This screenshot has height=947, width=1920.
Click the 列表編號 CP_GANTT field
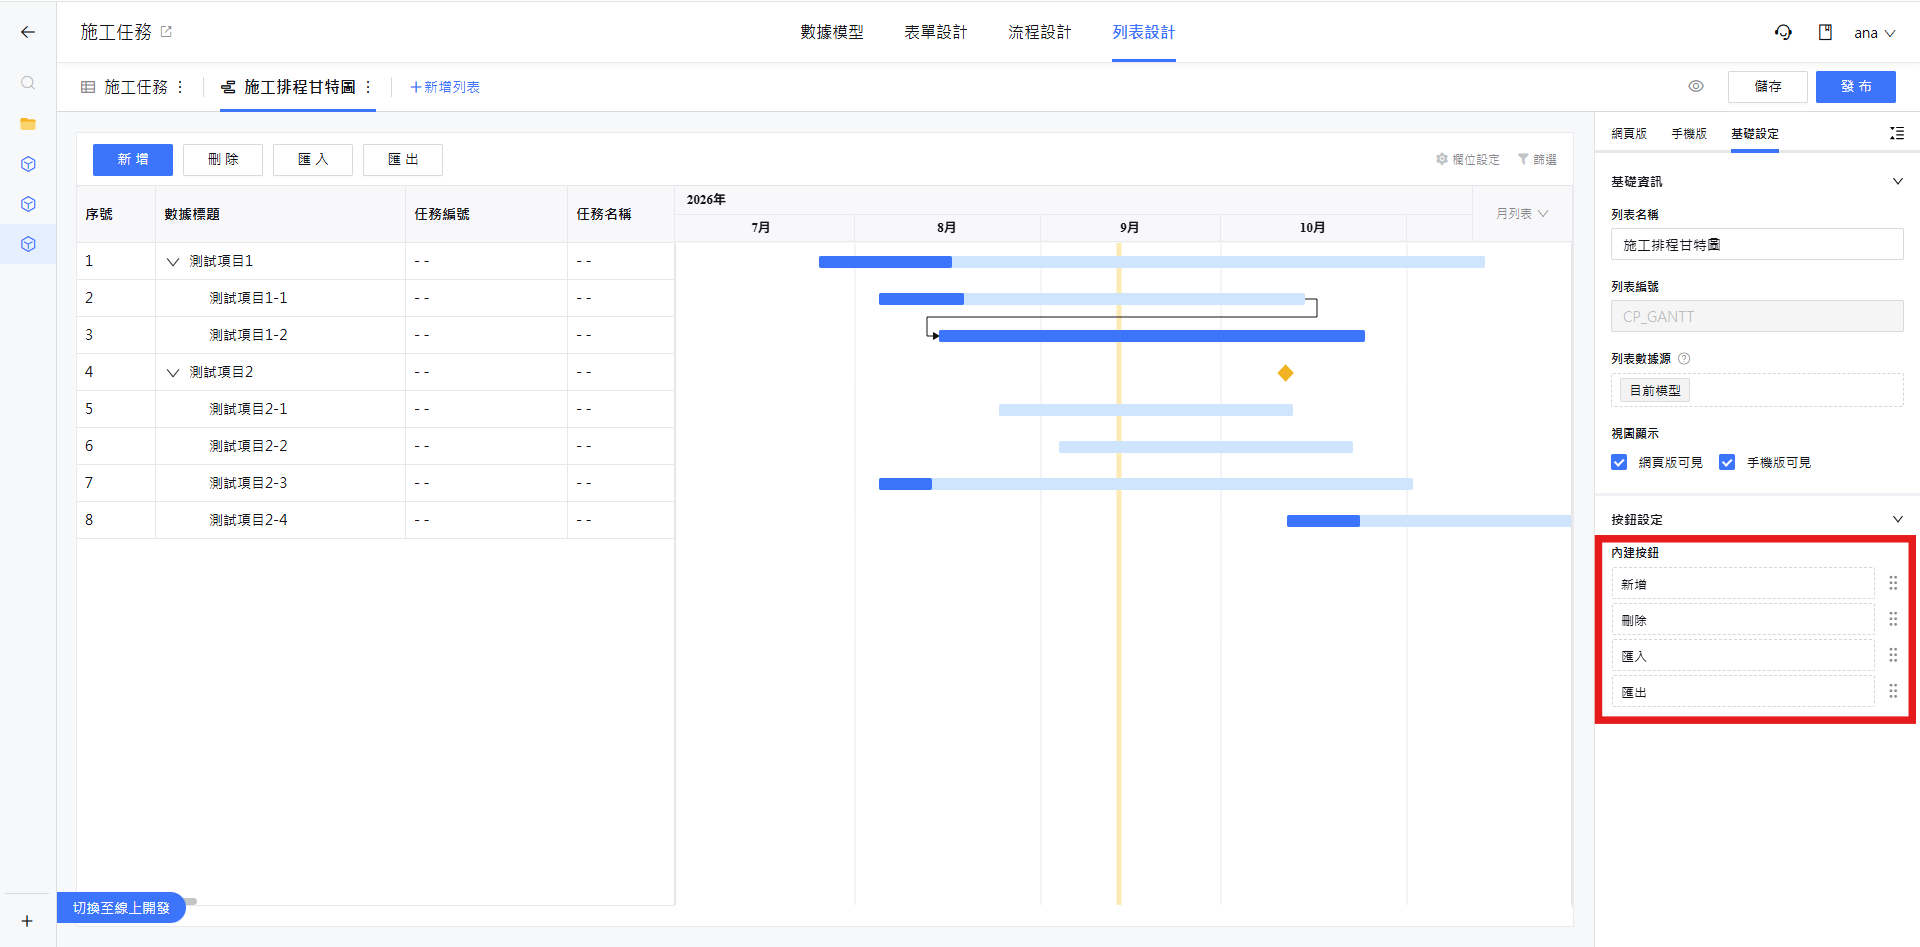[1757, 316]
